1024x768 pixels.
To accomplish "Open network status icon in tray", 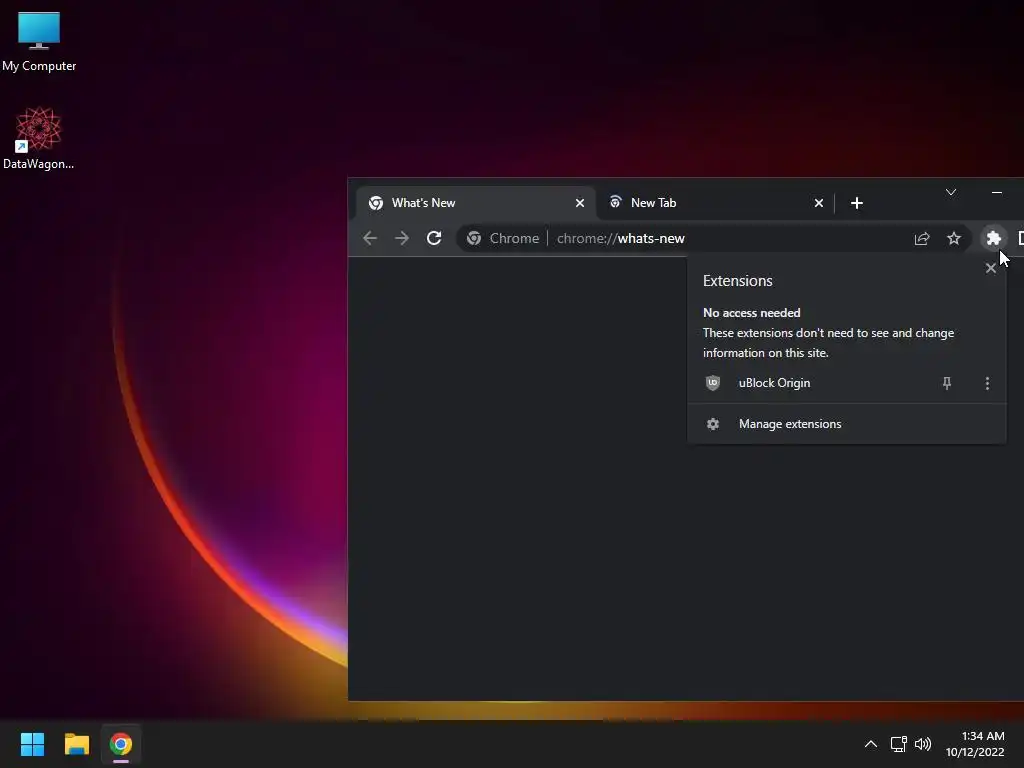I will coord(898,744).
